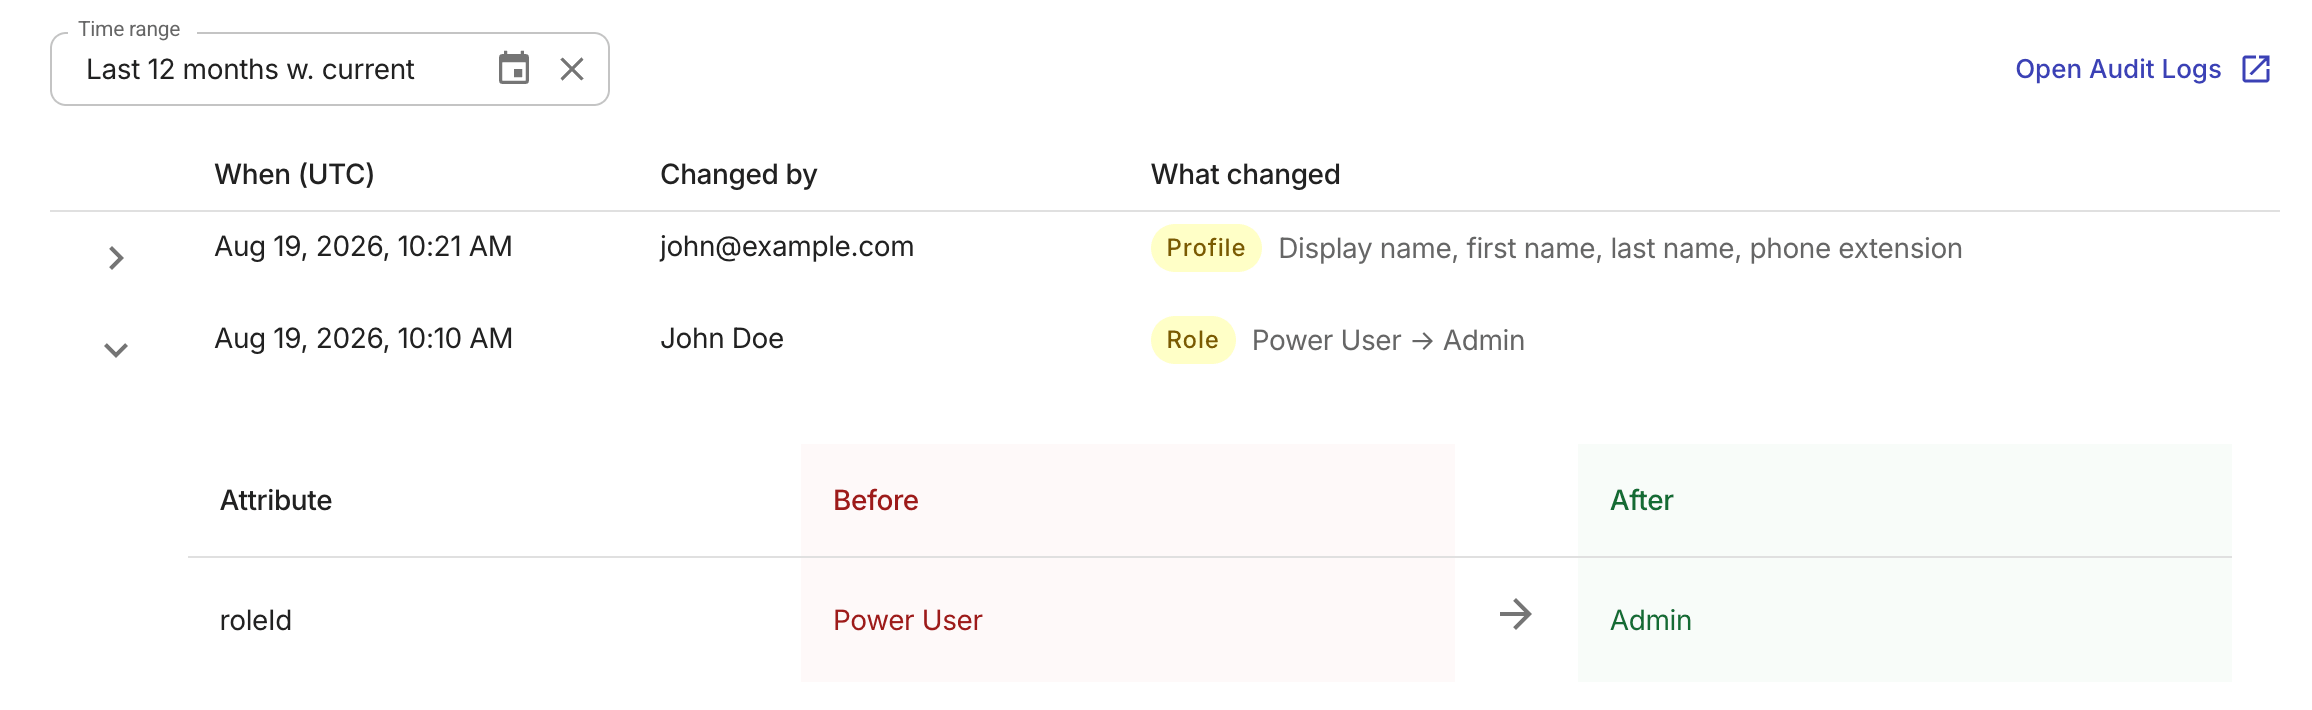Click the roleId attribute cell
Image resolution: width=2312 pixels, height=710 pixels.
pos(256,620)
